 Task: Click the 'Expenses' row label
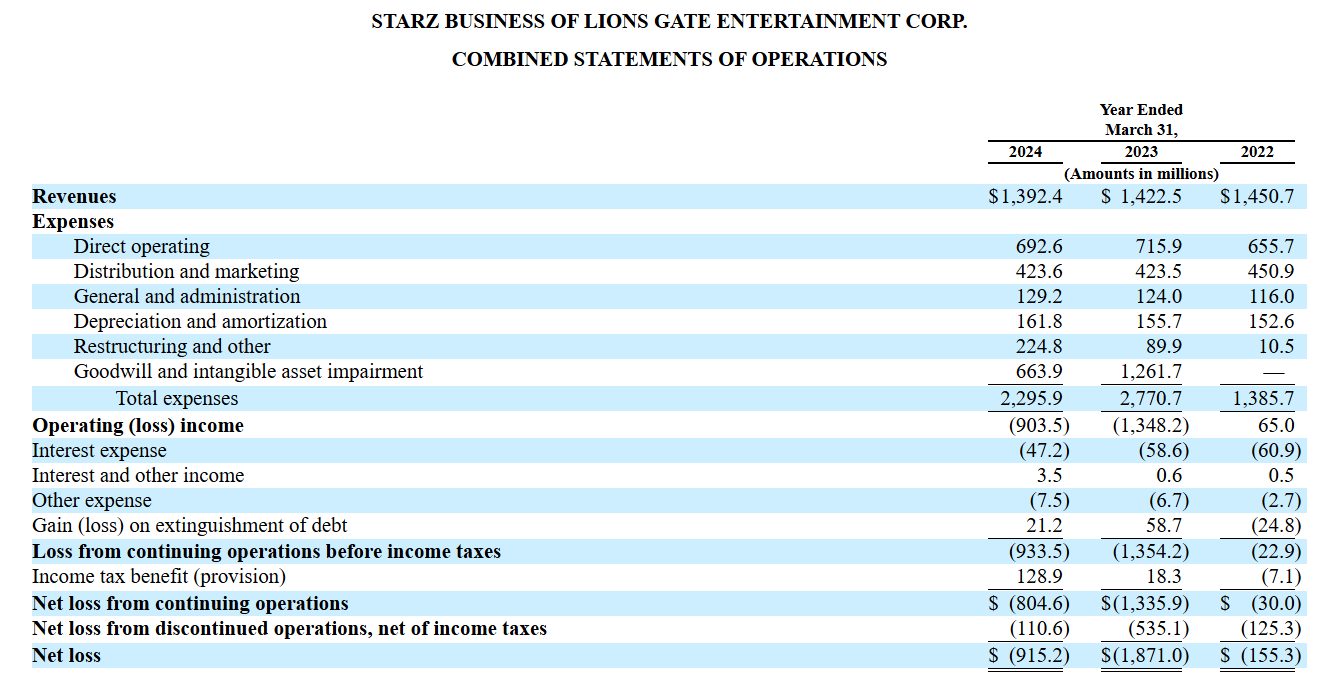tap(73, 222)
